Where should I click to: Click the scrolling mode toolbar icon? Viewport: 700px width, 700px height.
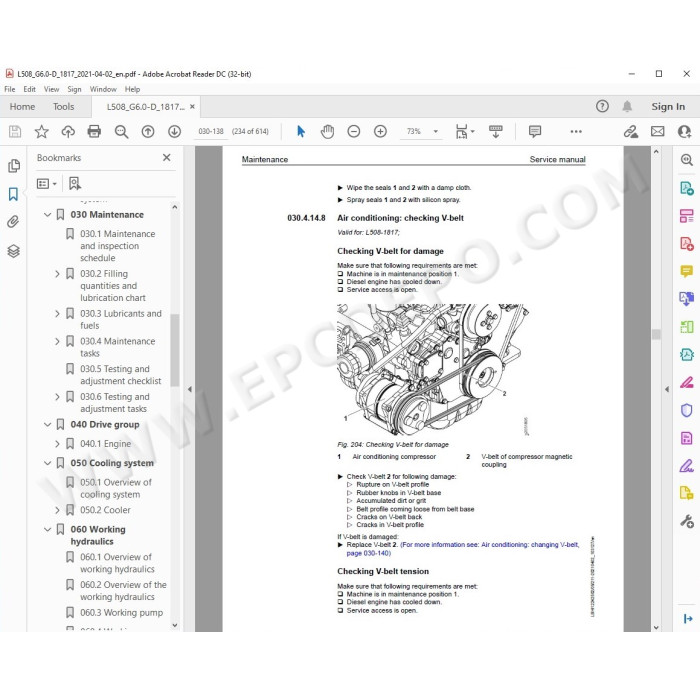[496, 131]
